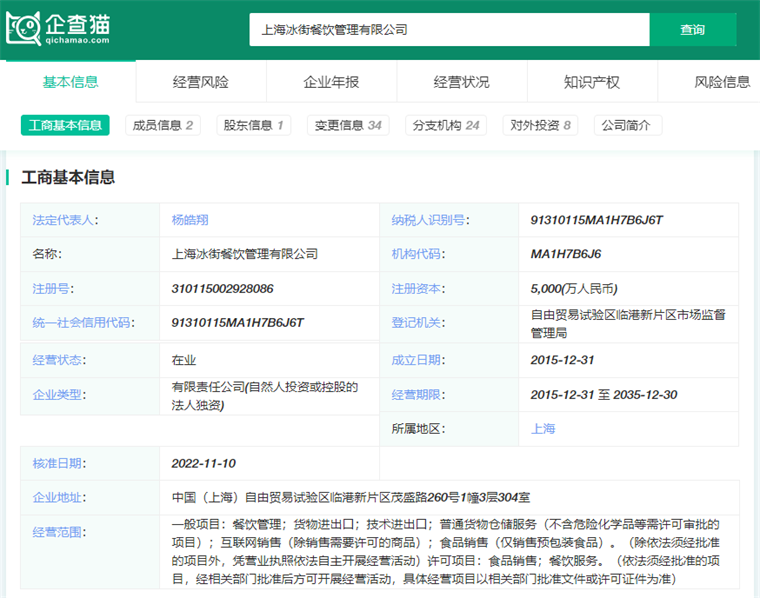Open the 公司简介 section
The image size is (760, 598).
627,125
